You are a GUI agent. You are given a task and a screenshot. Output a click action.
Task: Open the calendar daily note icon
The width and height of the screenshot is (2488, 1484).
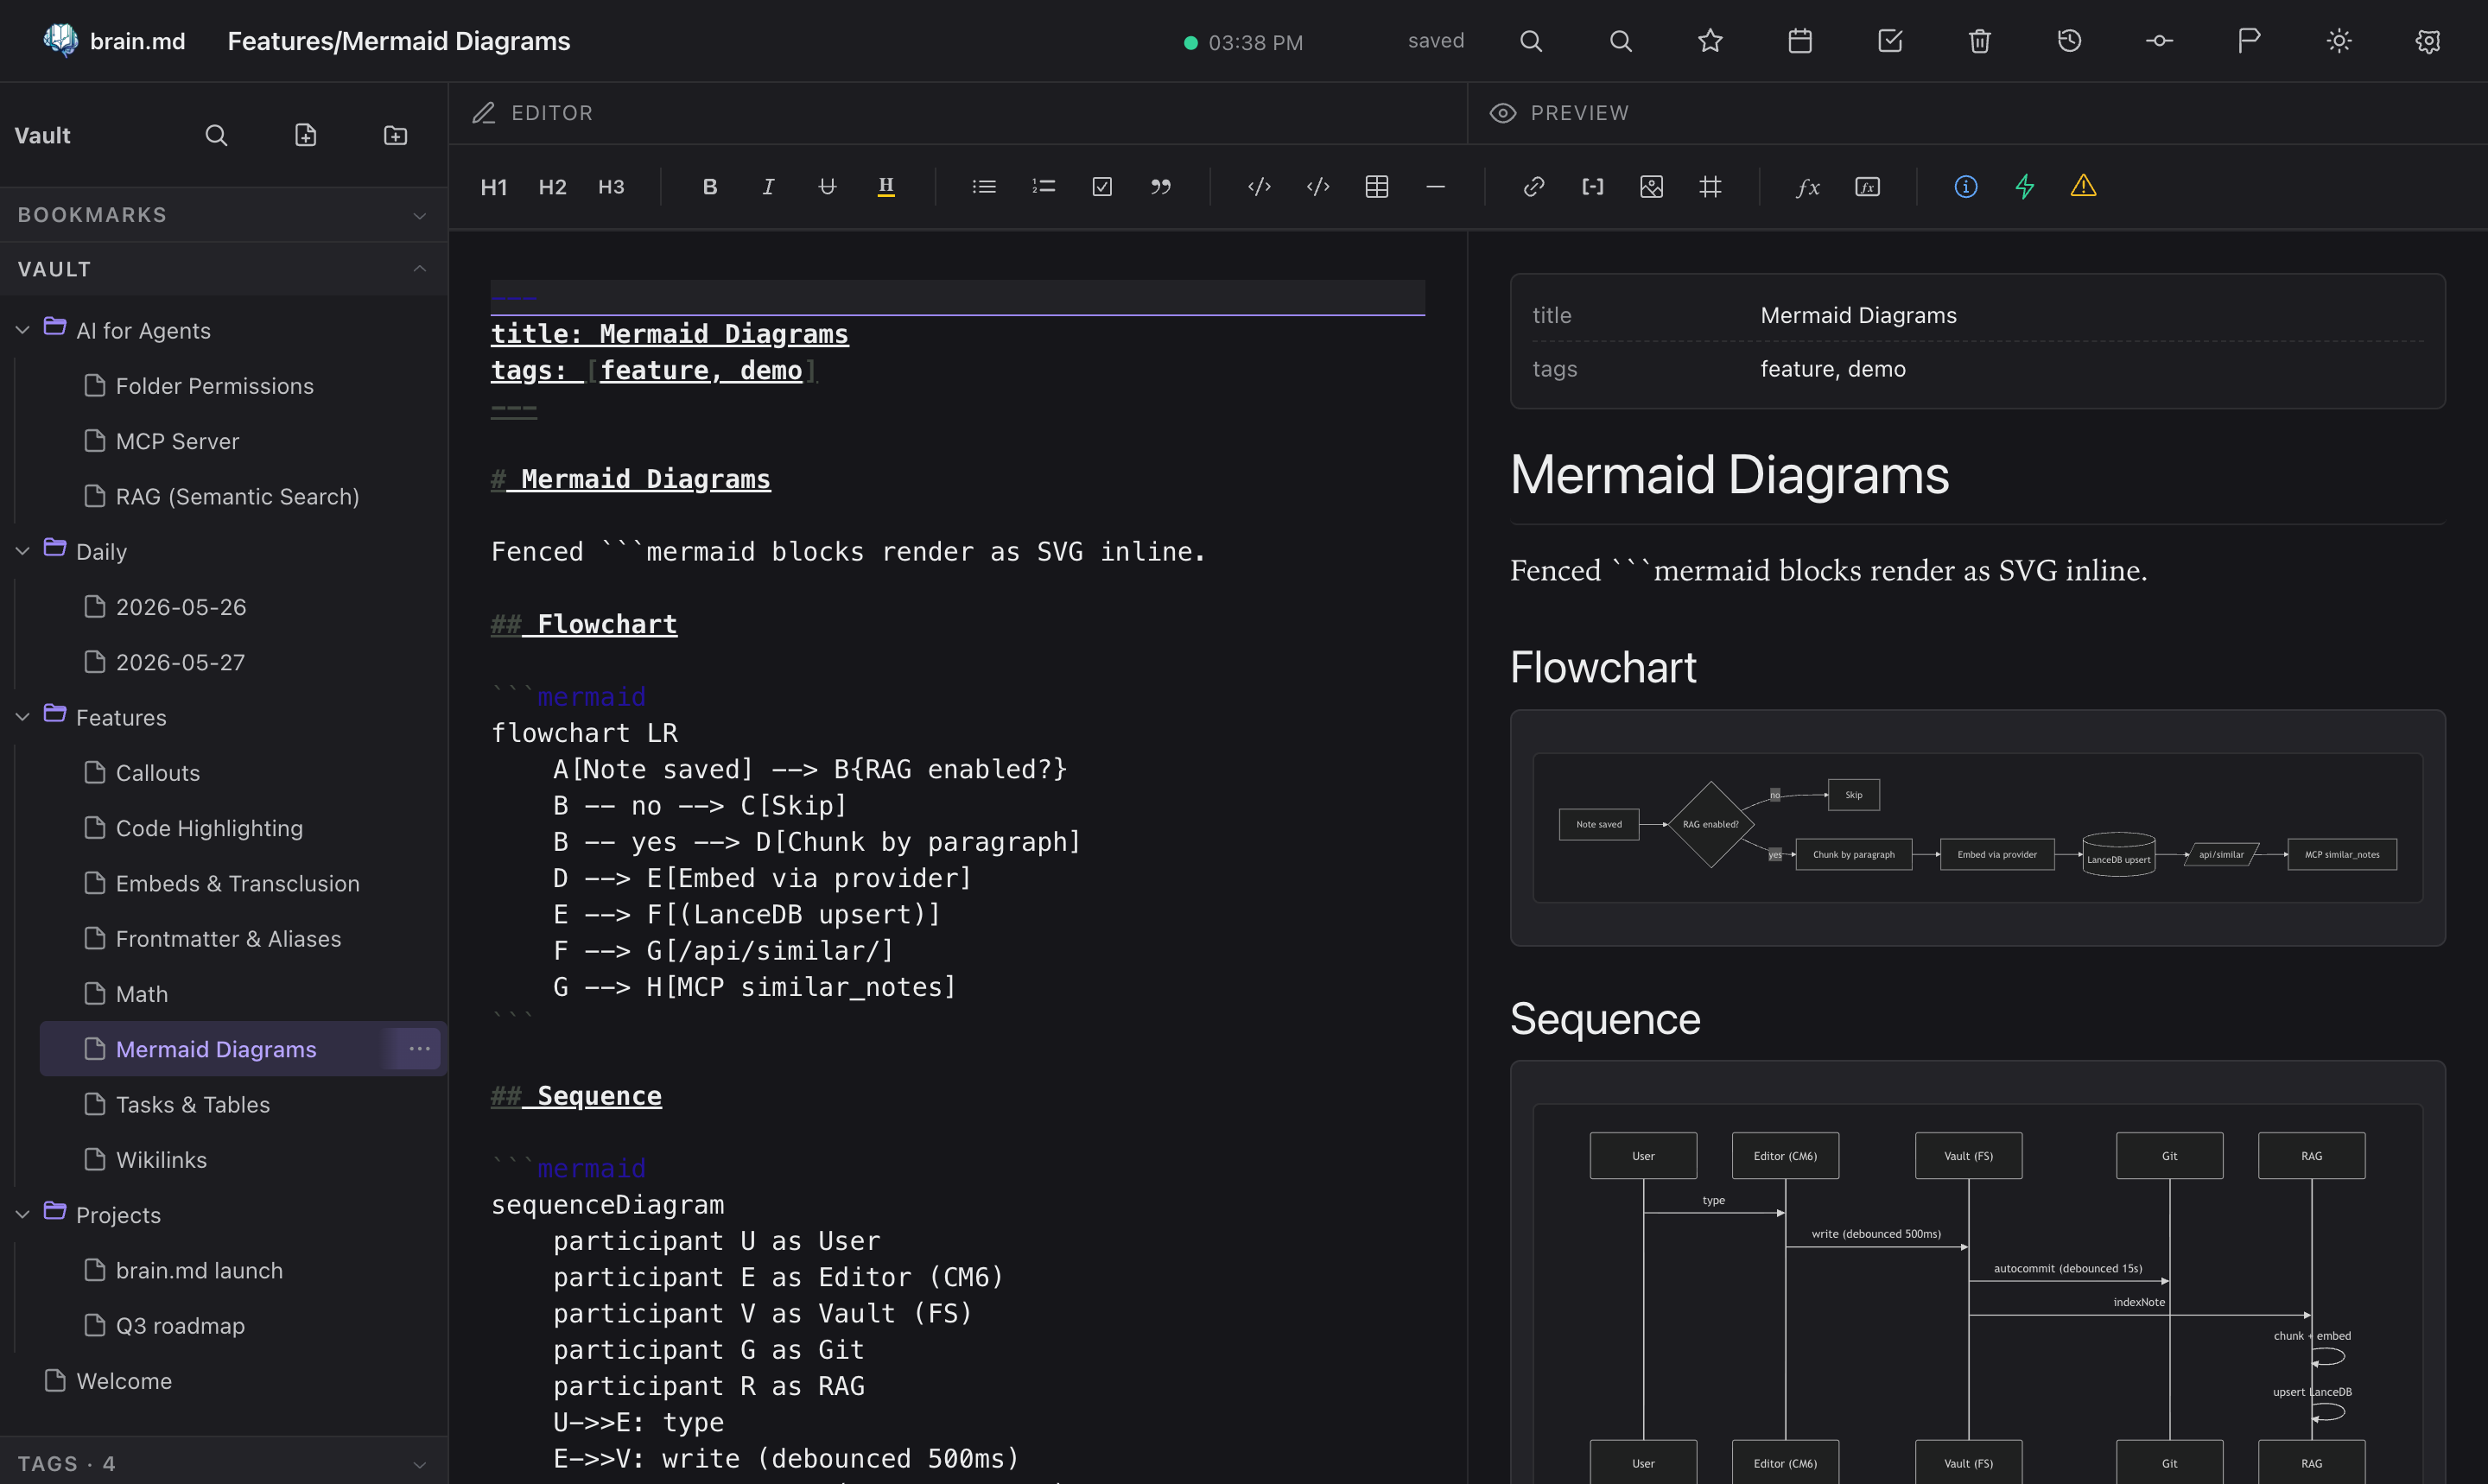coord(1800,41)
